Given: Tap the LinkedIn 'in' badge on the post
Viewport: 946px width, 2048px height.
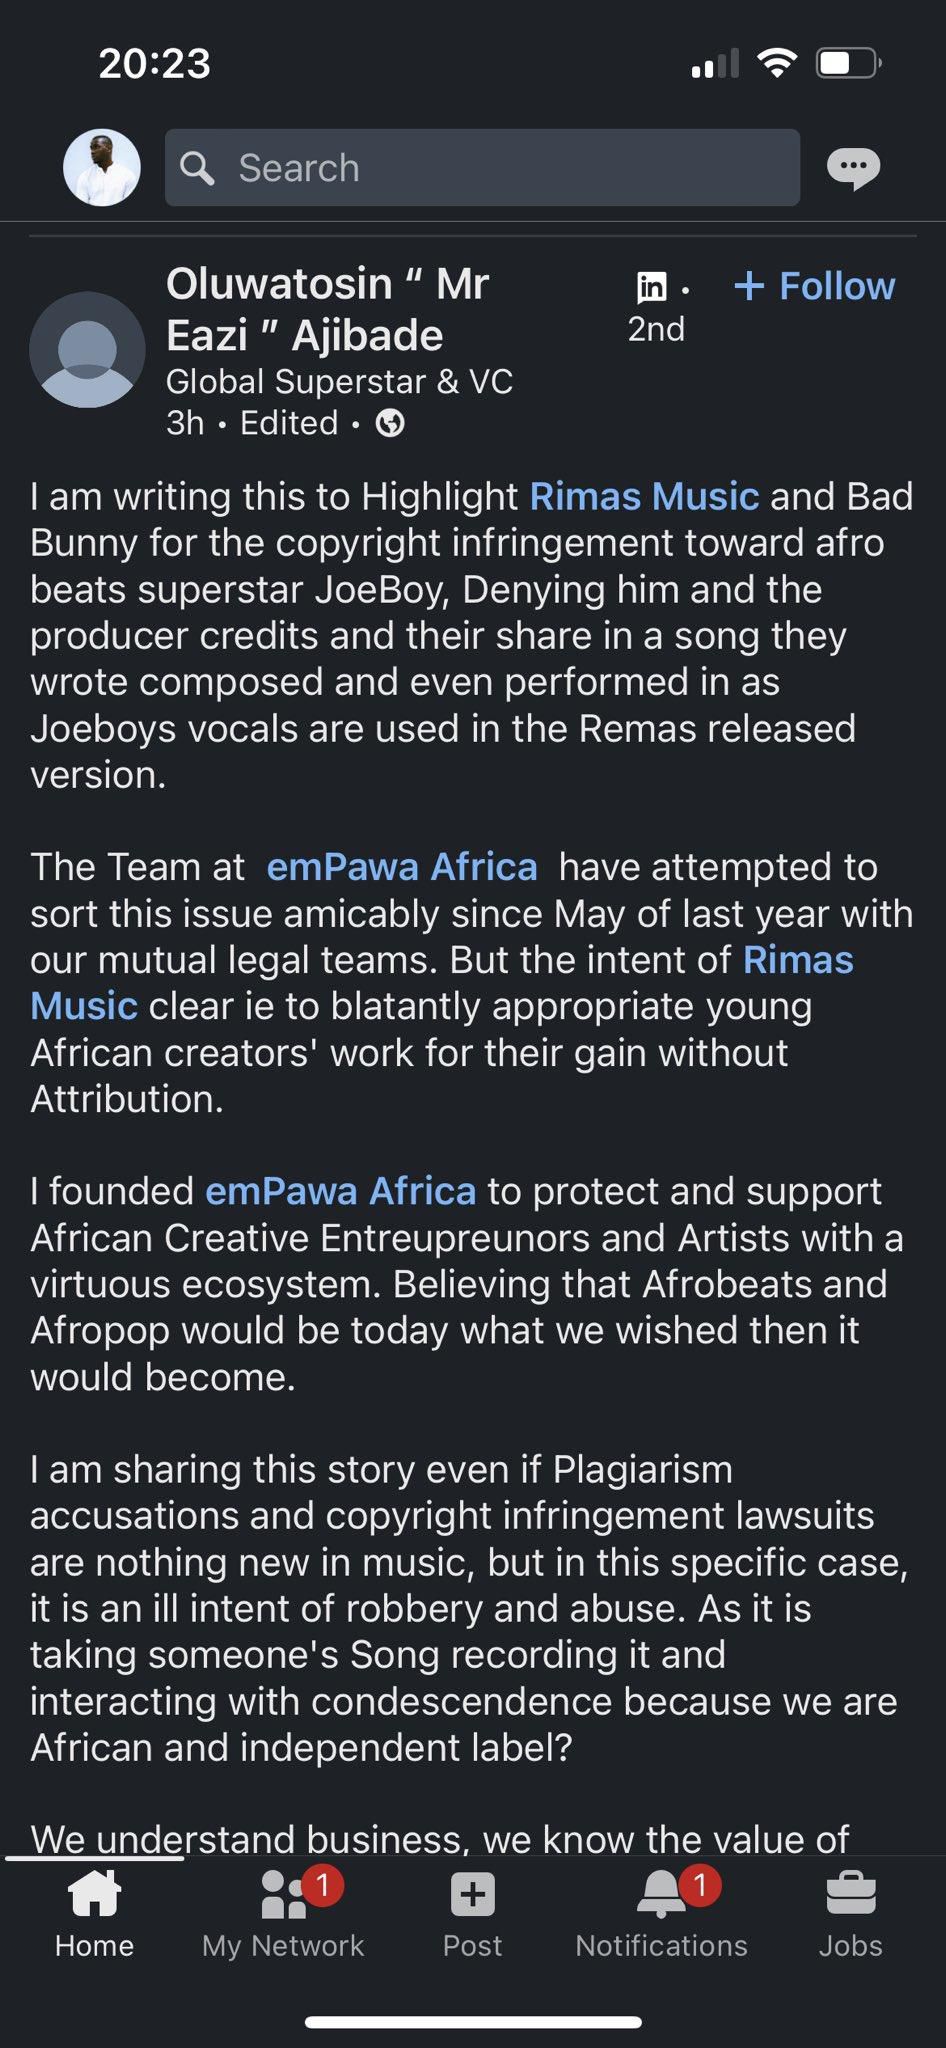Looking at the screenshot, I should coord(651,287).
